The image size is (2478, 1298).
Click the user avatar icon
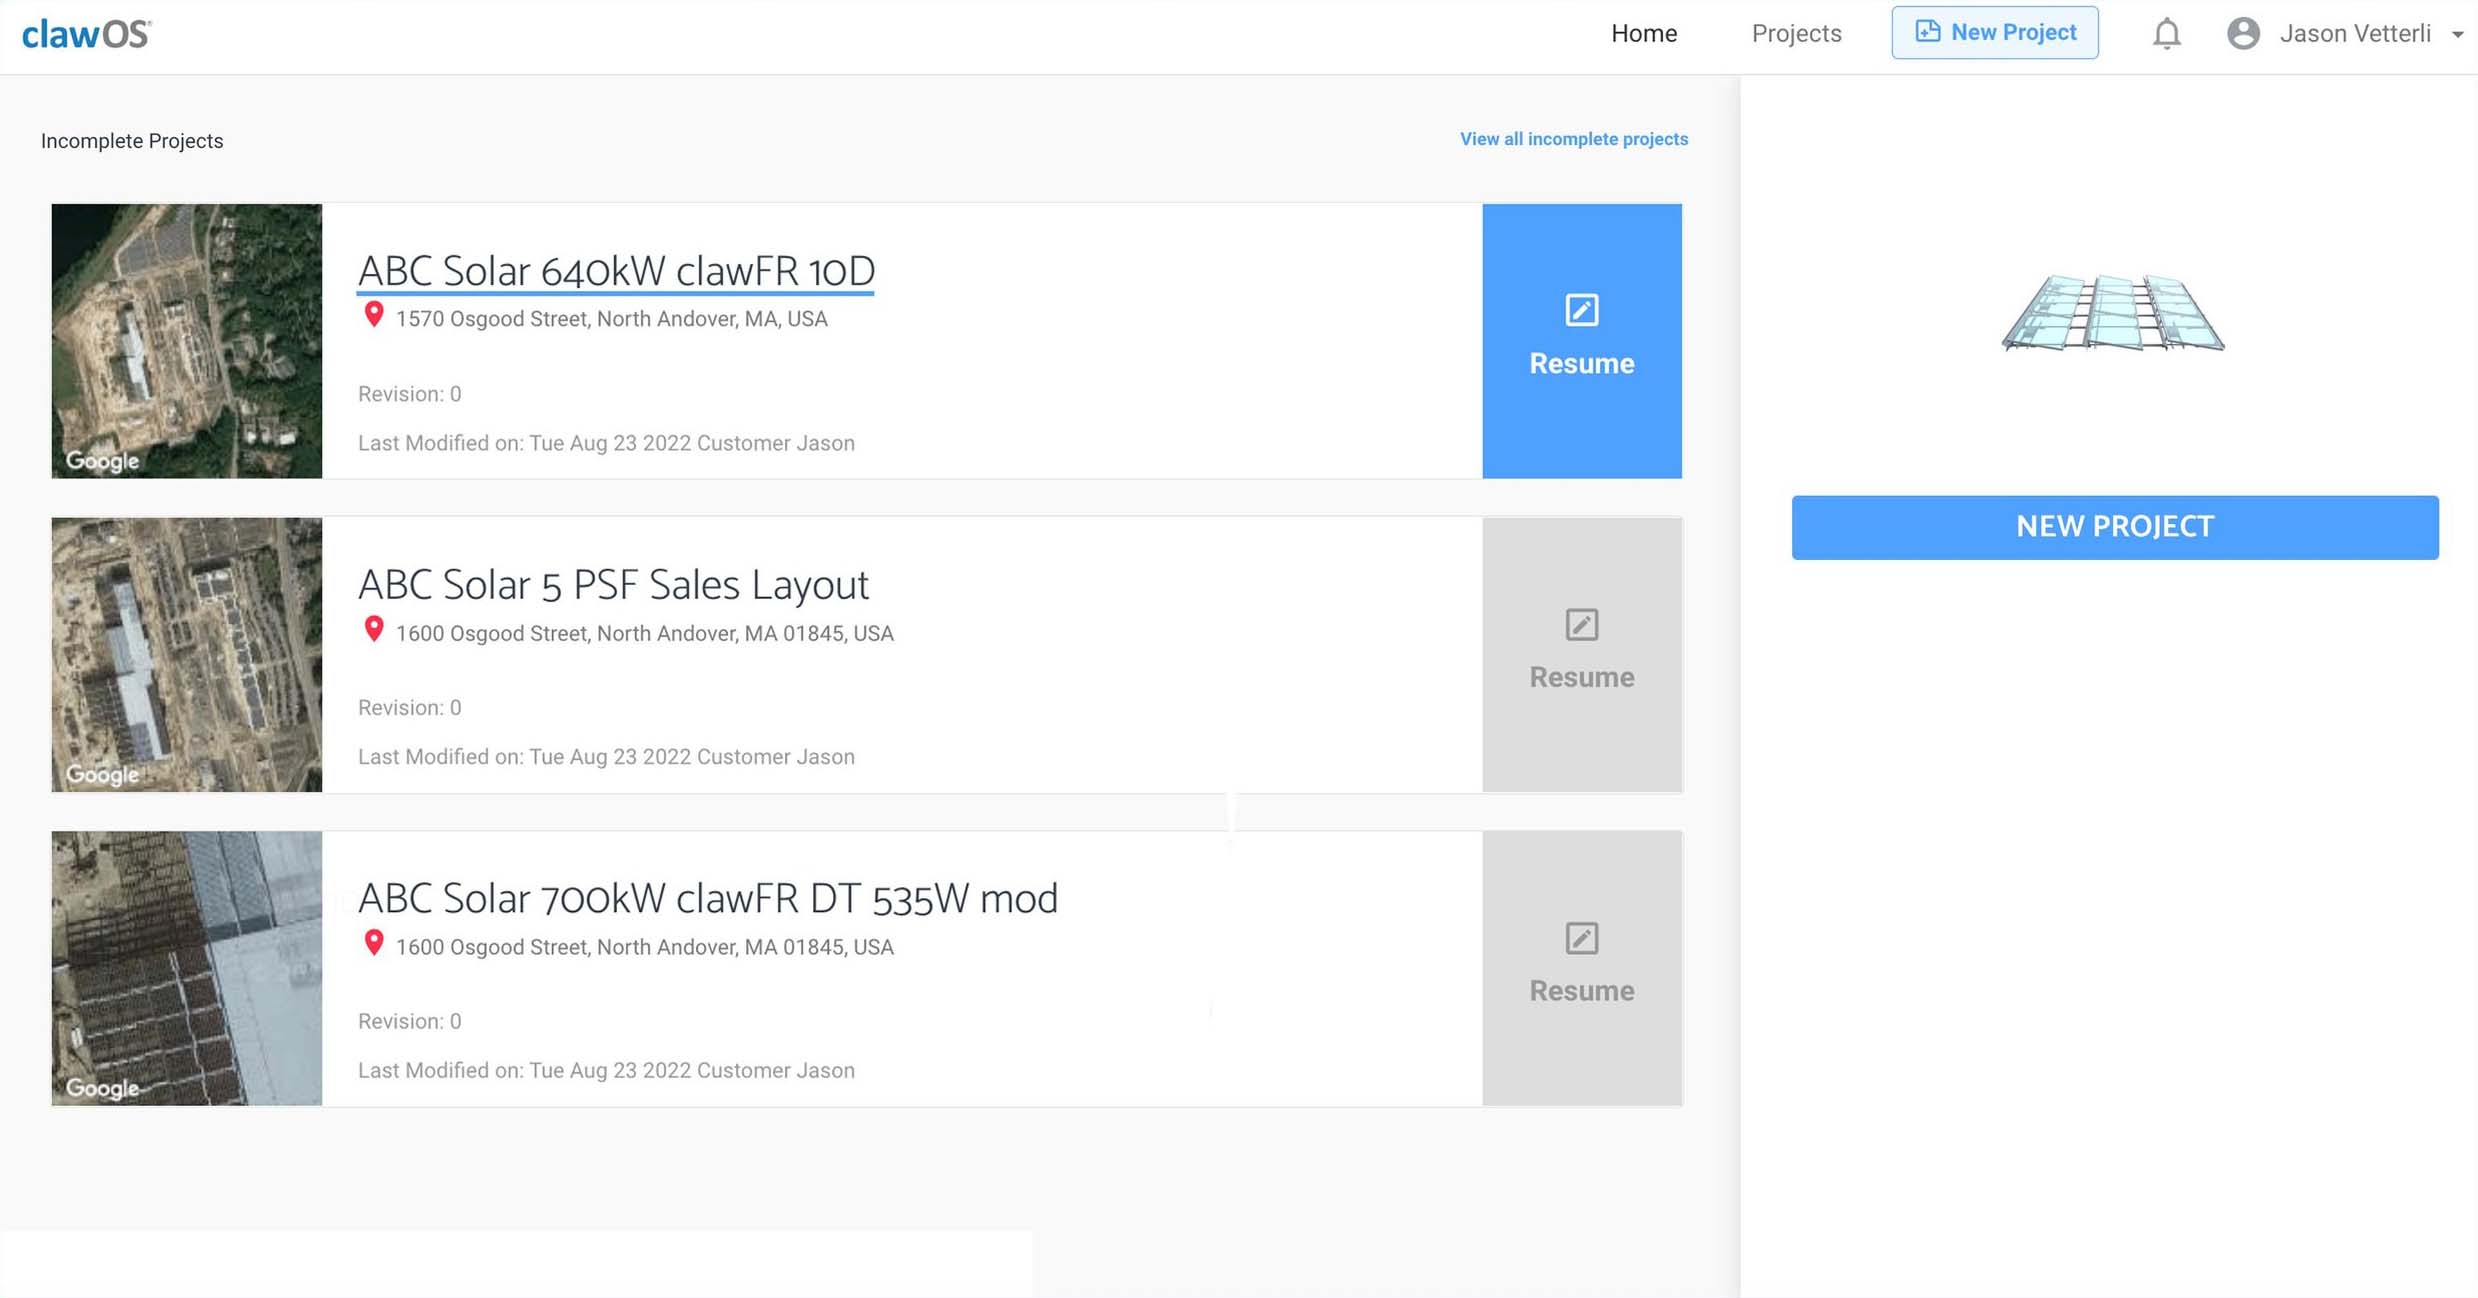click(x=2243, y=34)
